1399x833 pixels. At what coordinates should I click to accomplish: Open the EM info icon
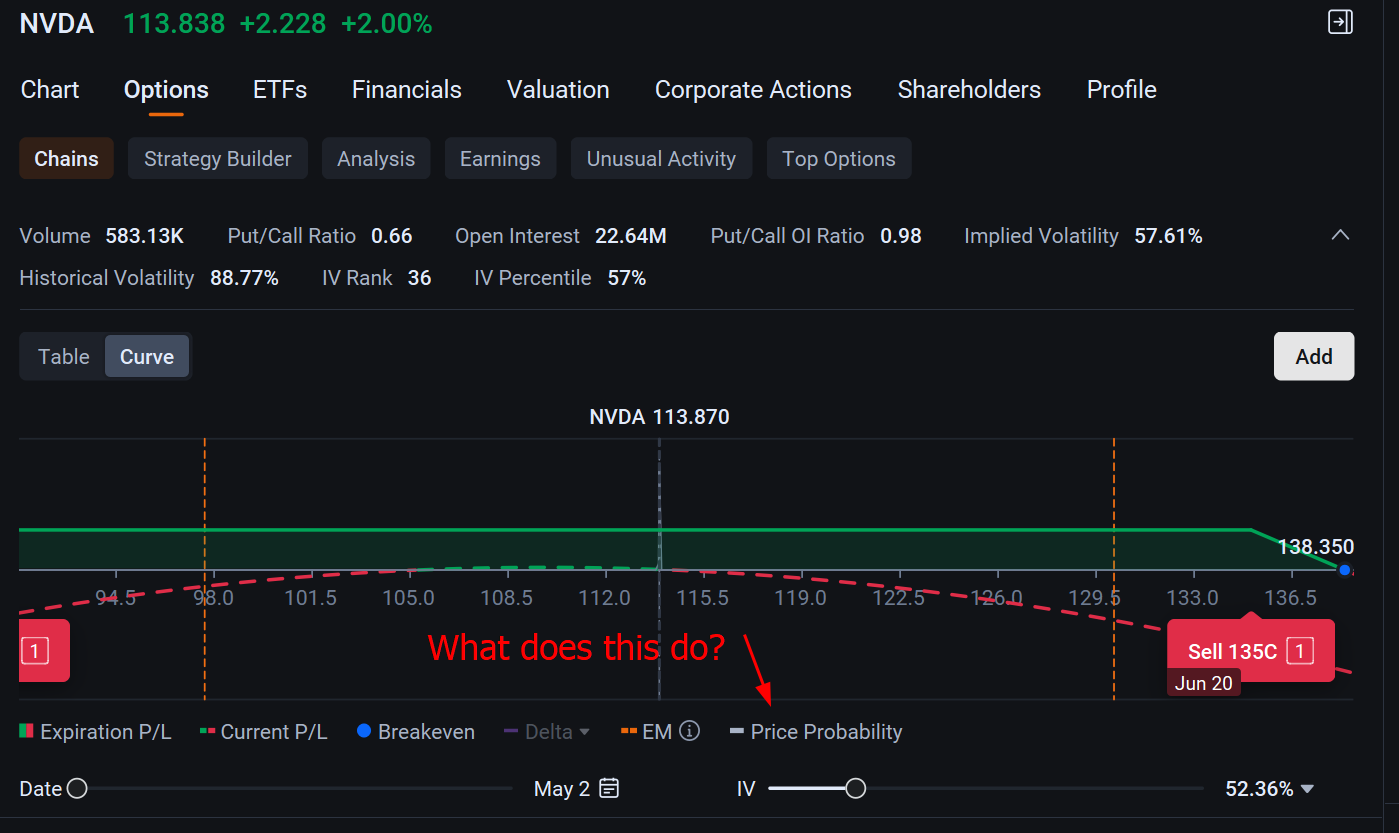click(689, 731)
